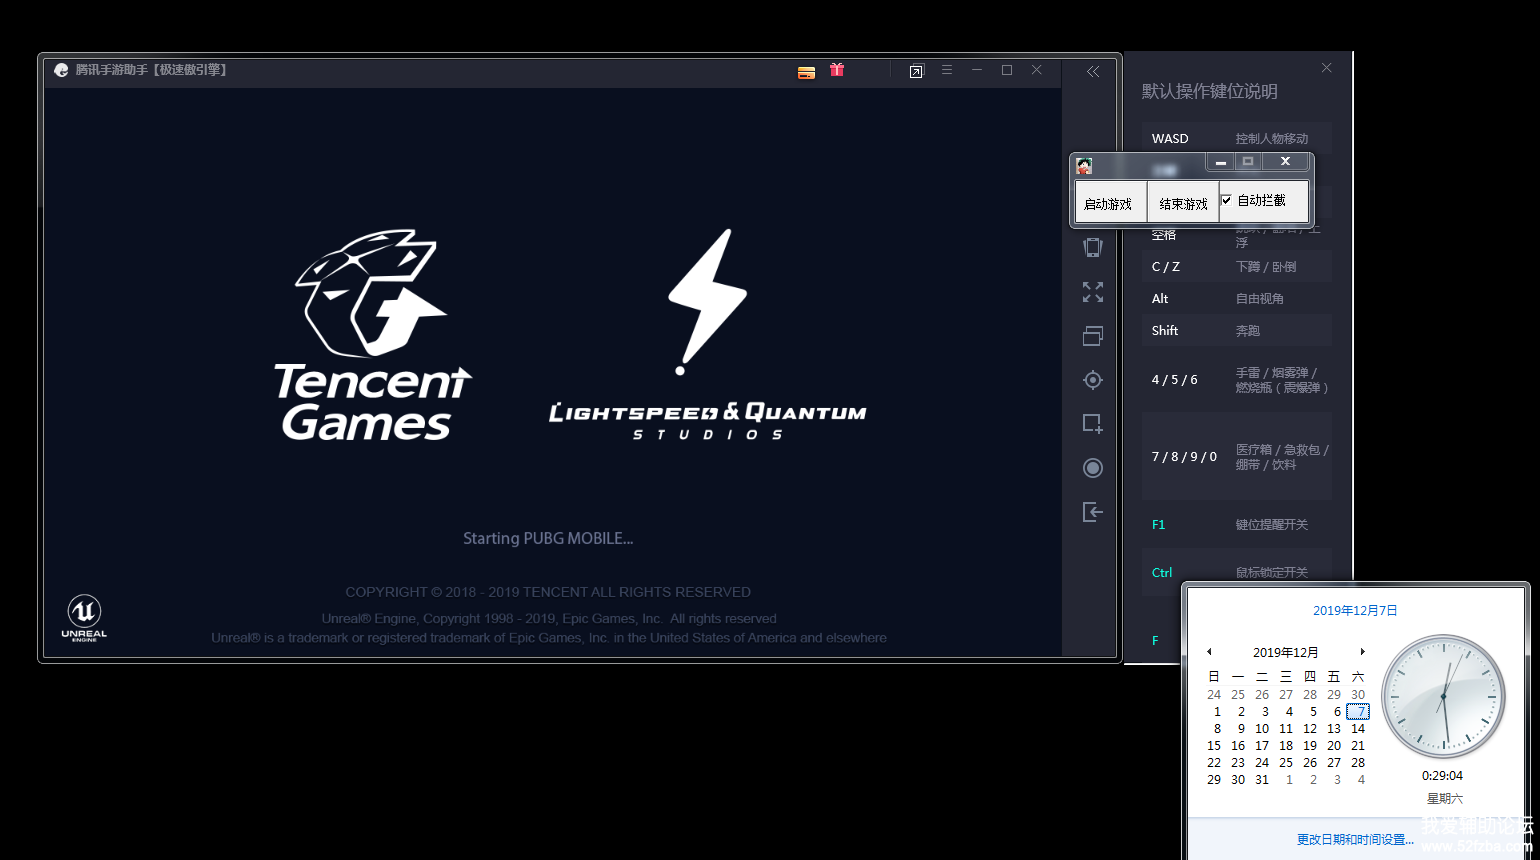
Task: Close the key mapping instructions panel
Action: (1326, 68)
